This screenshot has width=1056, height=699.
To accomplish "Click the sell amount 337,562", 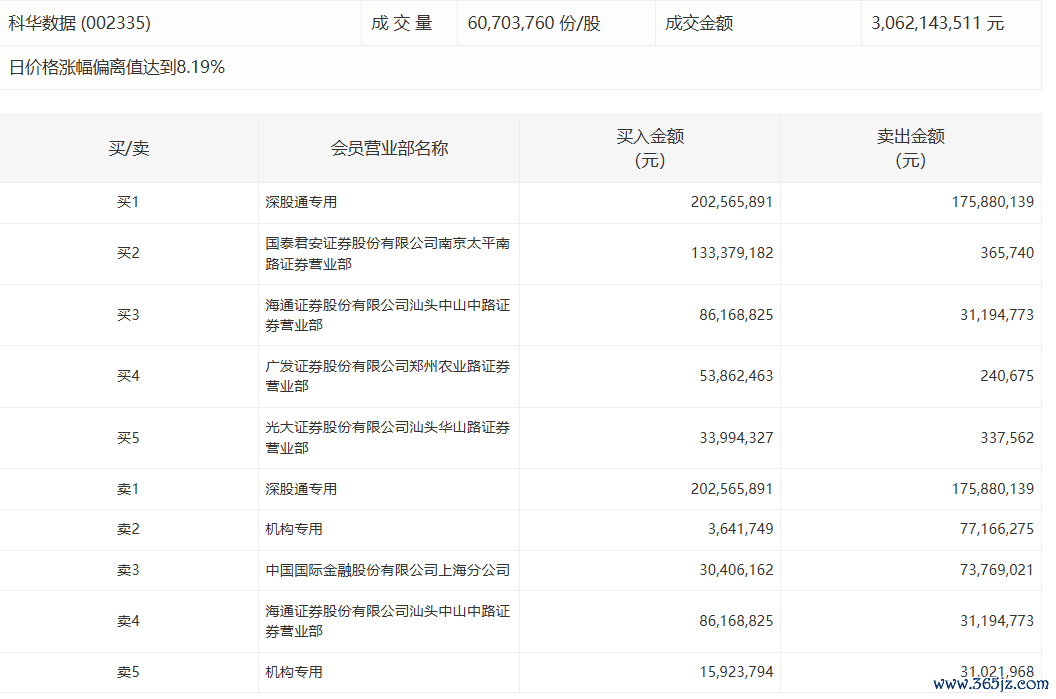I will pyautogui.click(x=1007, y=438).
